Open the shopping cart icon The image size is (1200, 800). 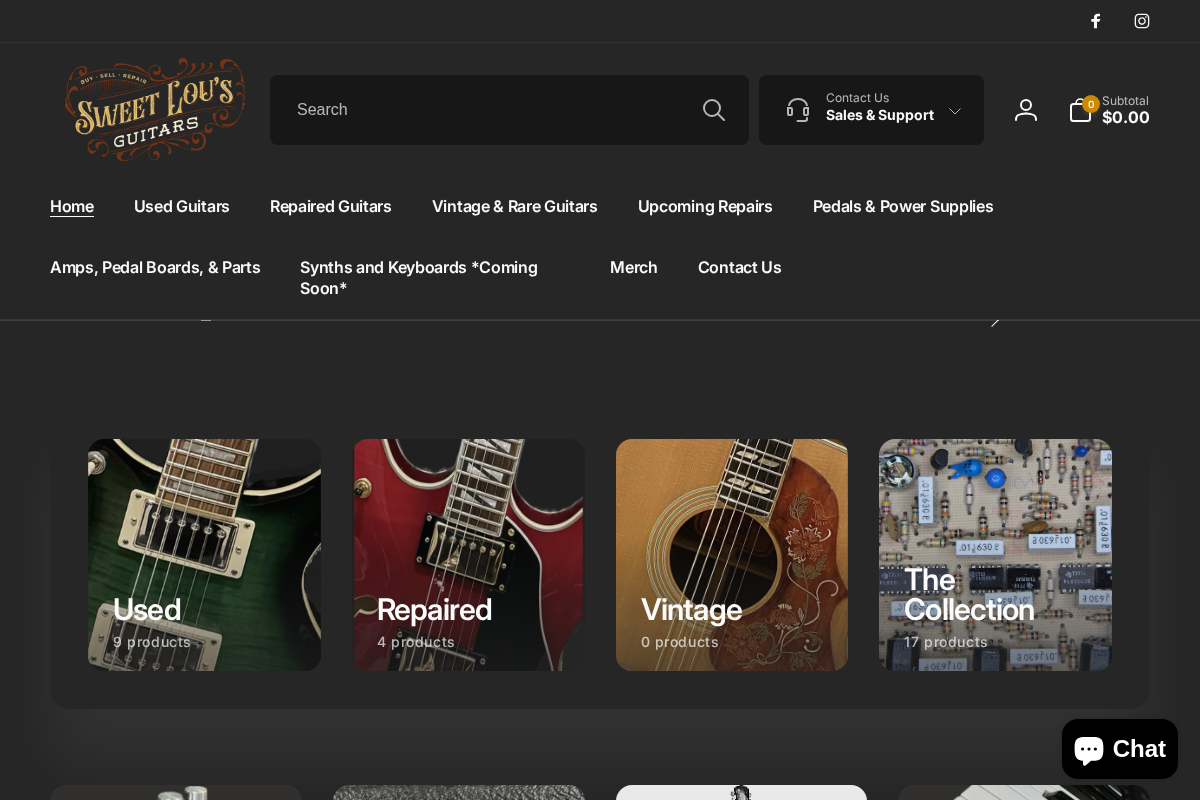pyautogui.click(x=1080, y=111)
